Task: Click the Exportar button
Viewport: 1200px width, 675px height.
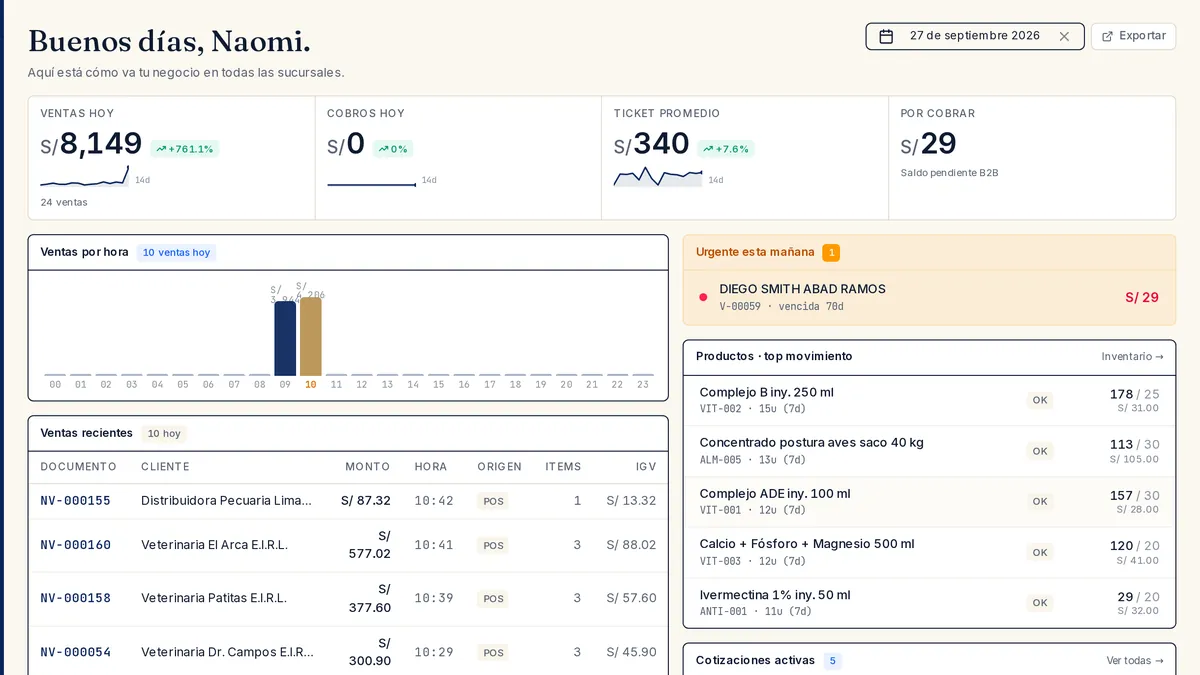Action: [x=1133, y=36]
